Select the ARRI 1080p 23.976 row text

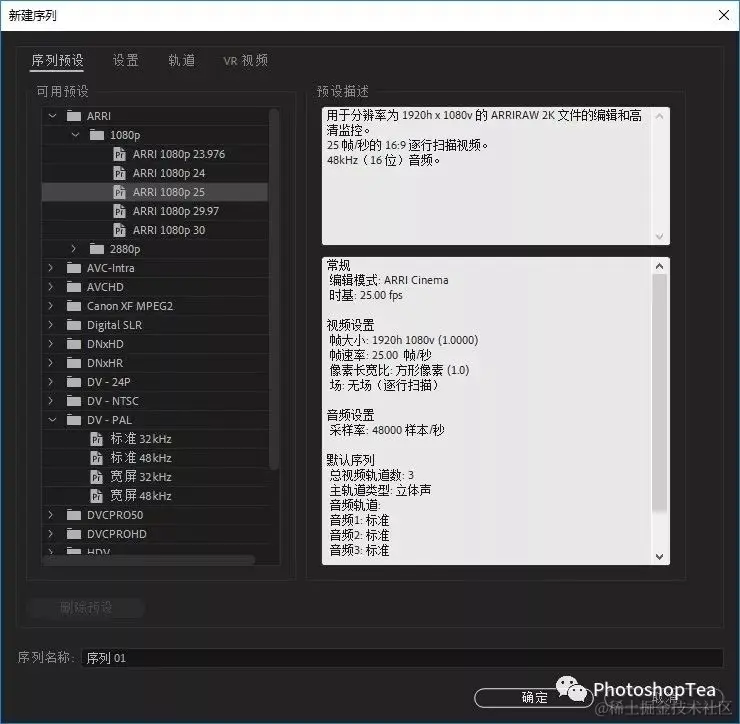pos(179,154)
